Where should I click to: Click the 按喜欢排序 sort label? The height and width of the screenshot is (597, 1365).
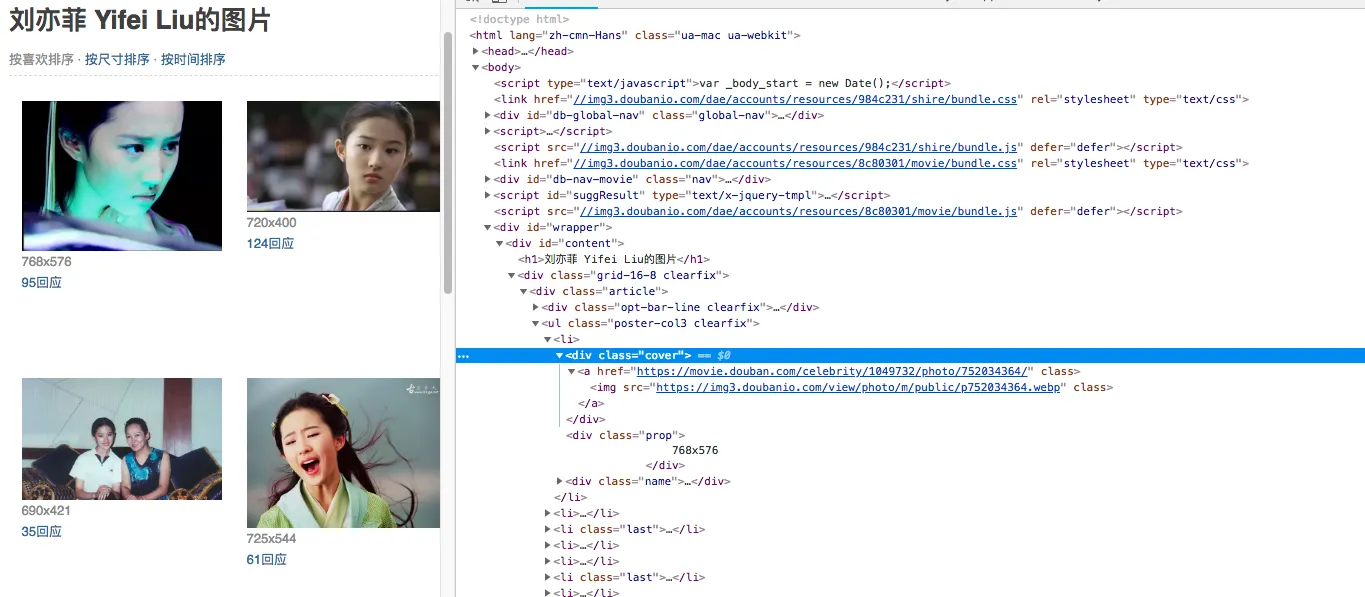coord(41,59)
